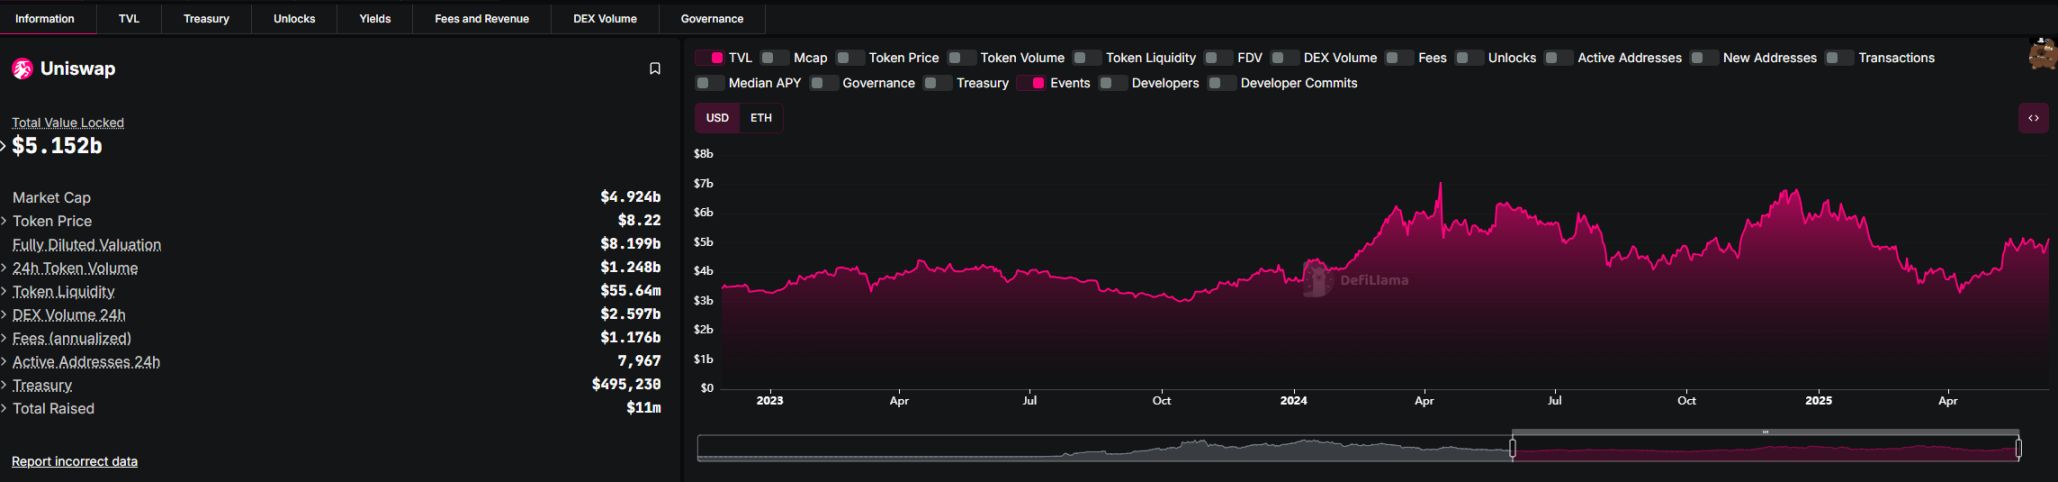Open the Yields tab
2058x482 pixels.
click(375, 19)
